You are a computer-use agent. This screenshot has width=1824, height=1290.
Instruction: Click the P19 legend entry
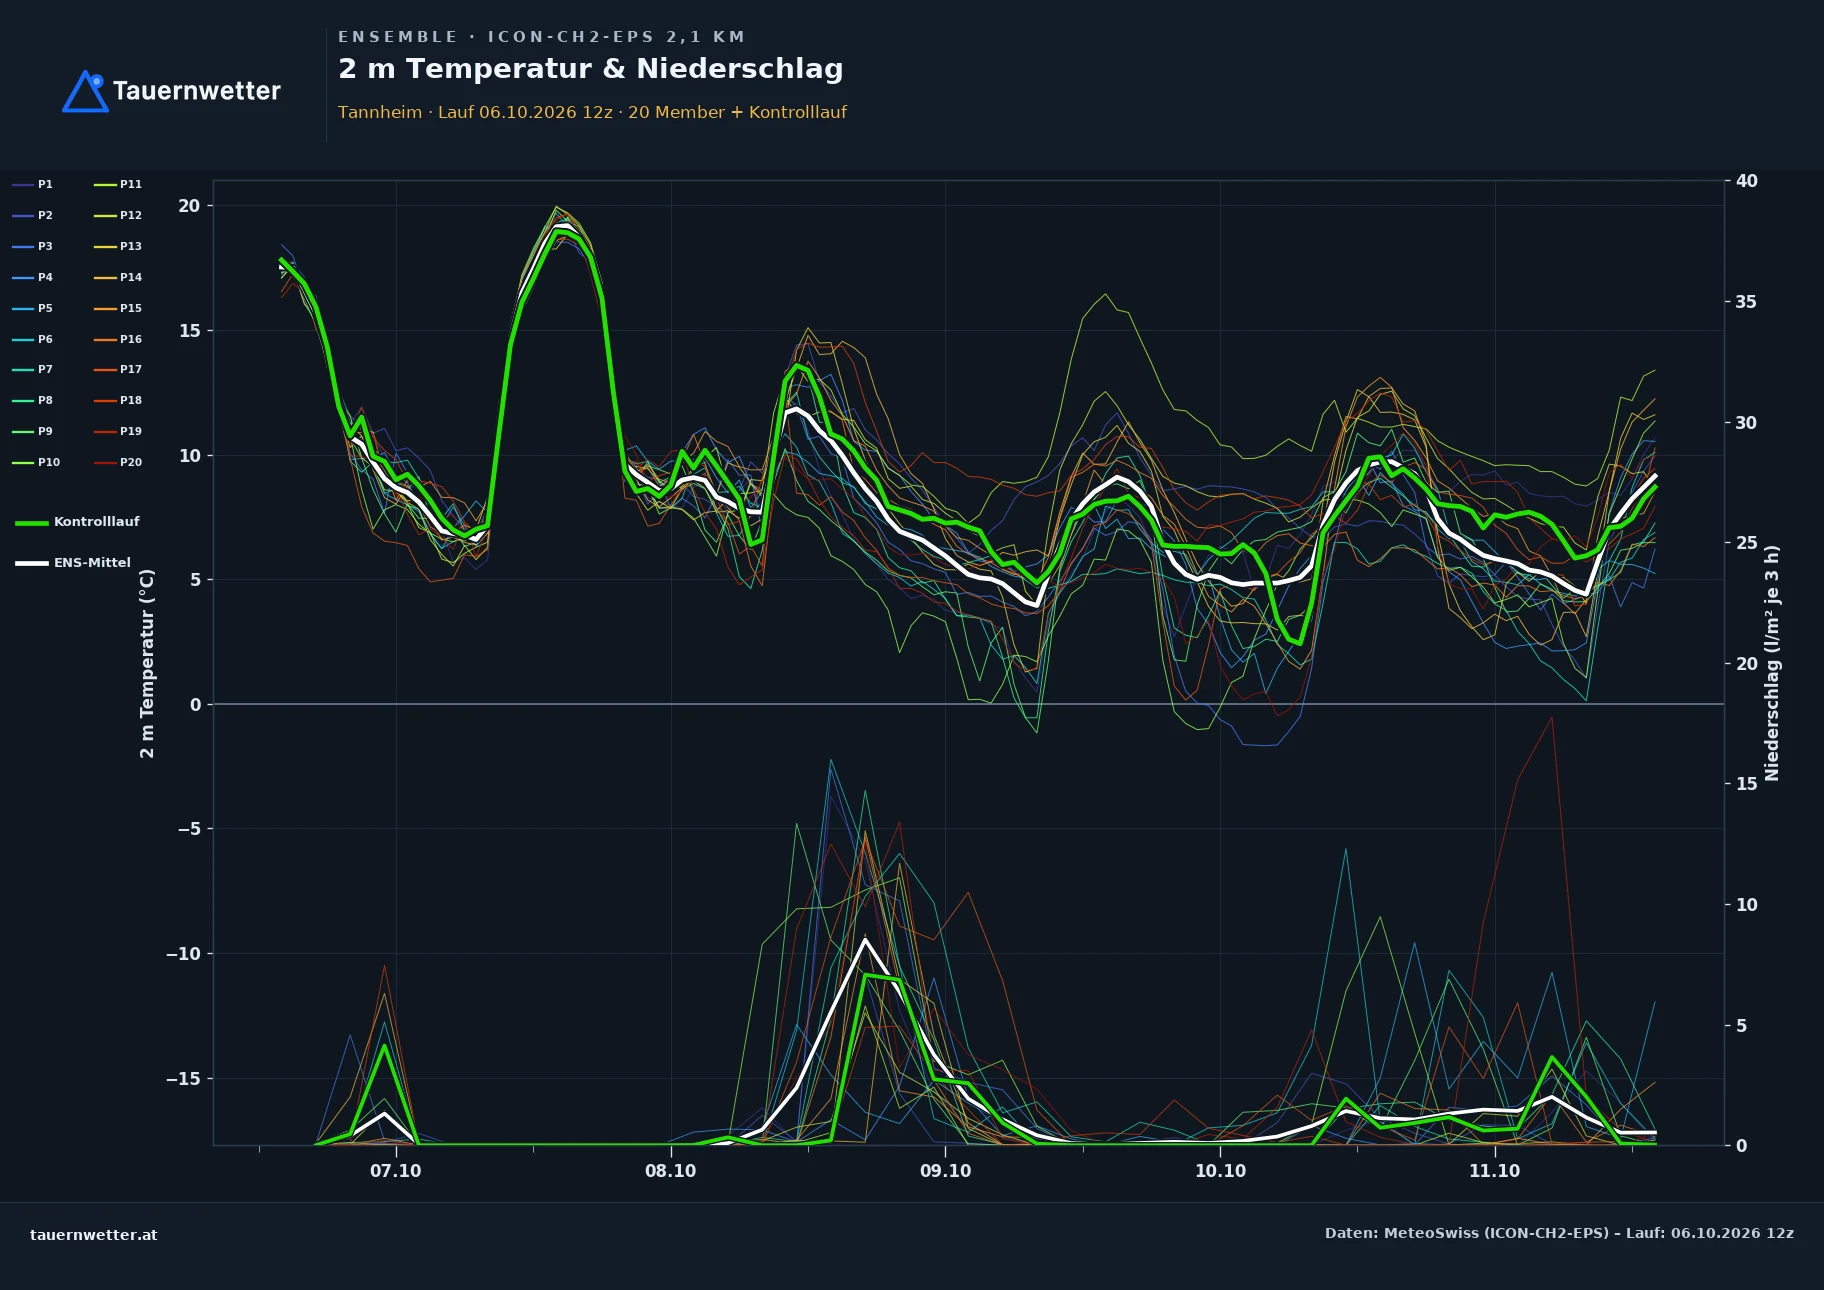[118, 431]
